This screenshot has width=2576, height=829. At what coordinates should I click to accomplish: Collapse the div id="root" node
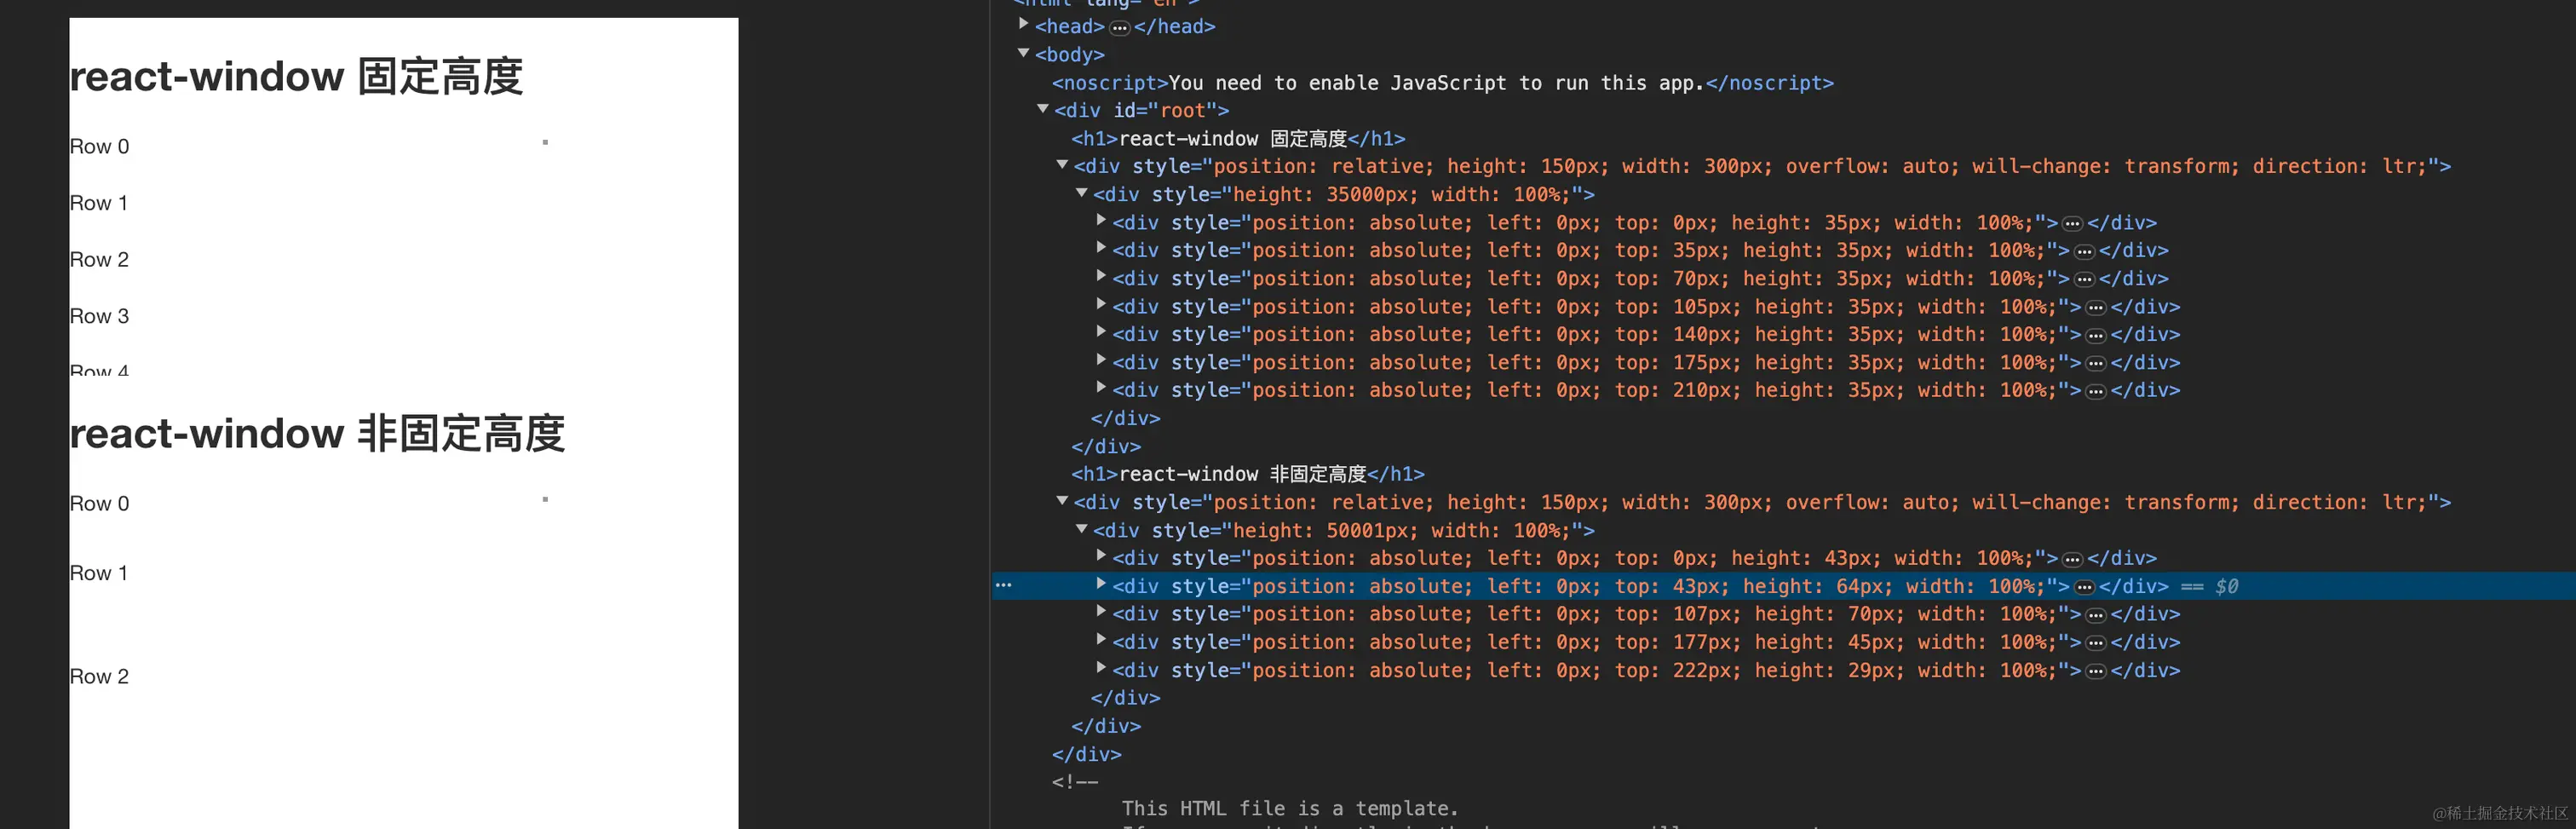click(x=1043, y=109)
